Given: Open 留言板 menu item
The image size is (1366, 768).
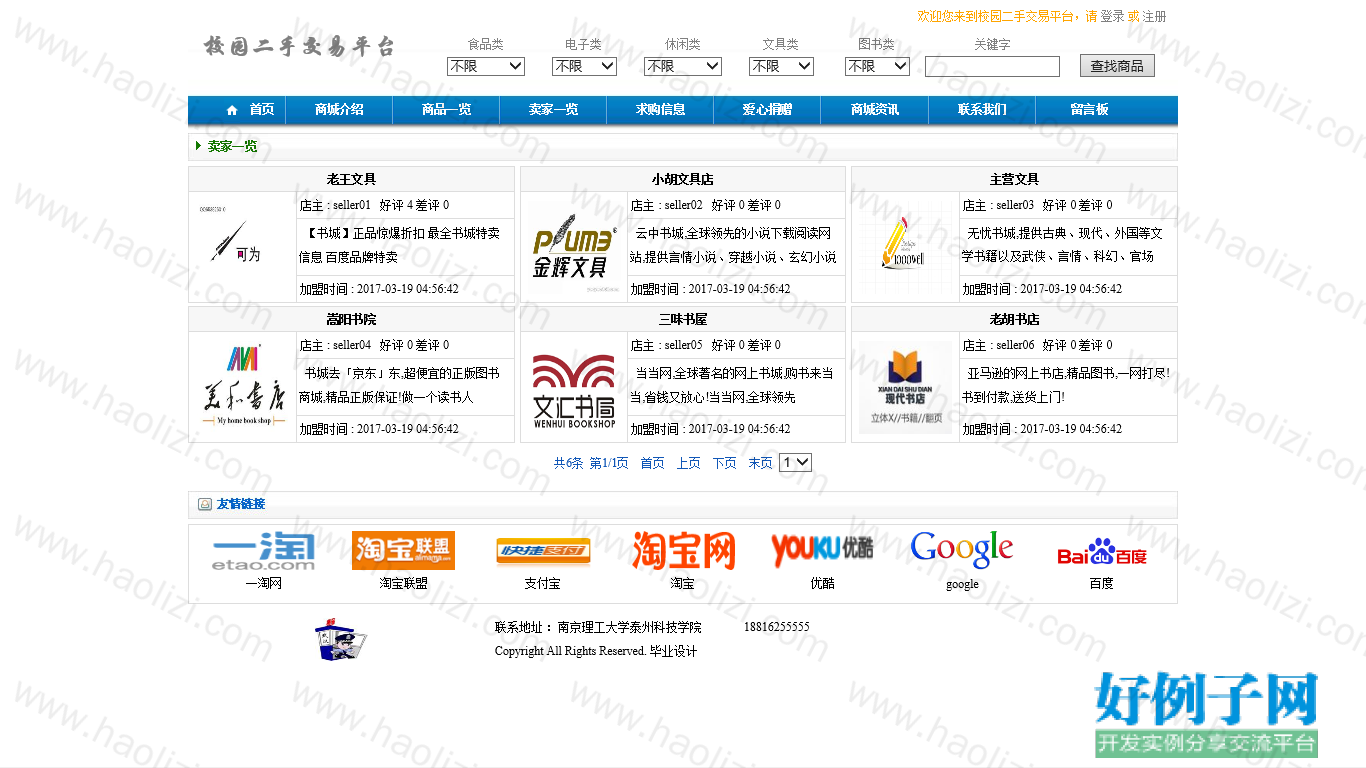Looking at the screenshot, I should coord(1089,110).
